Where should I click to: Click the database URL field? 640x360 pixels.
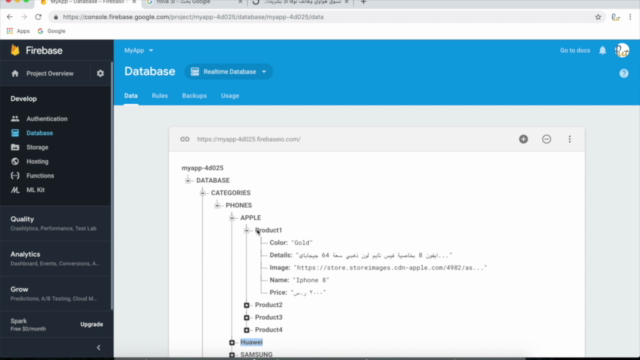click(249, 139)
